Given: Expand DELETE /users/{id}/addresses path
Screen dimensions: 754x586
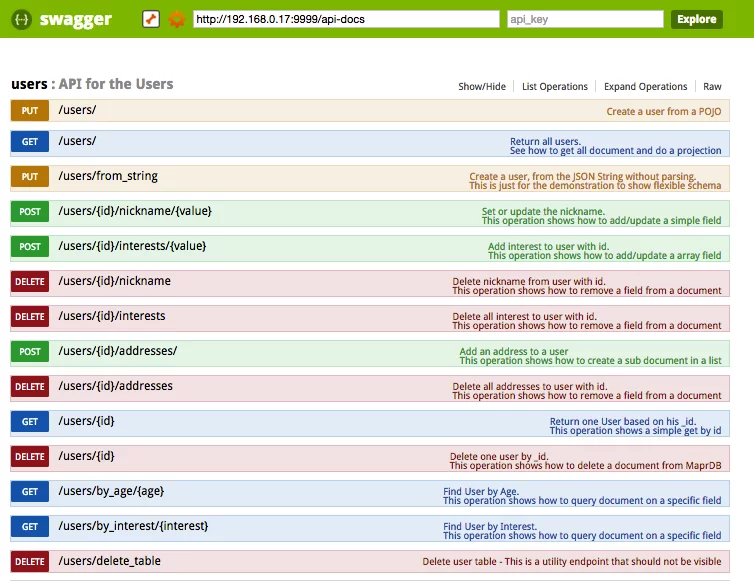Looking at the screenshot, I should pyautogui.click(x=115, y=386).
